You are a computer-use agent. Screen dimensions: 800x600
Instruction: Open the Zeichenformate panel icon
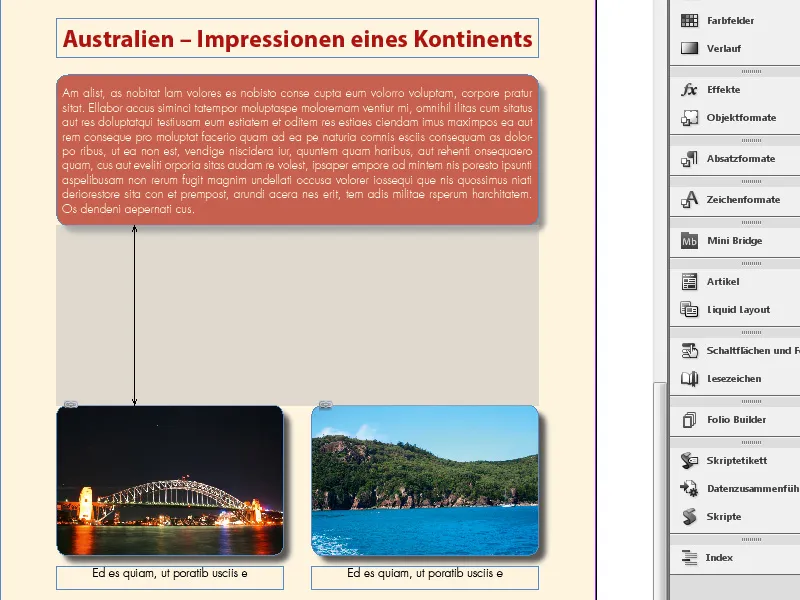[x=689, y=199]
